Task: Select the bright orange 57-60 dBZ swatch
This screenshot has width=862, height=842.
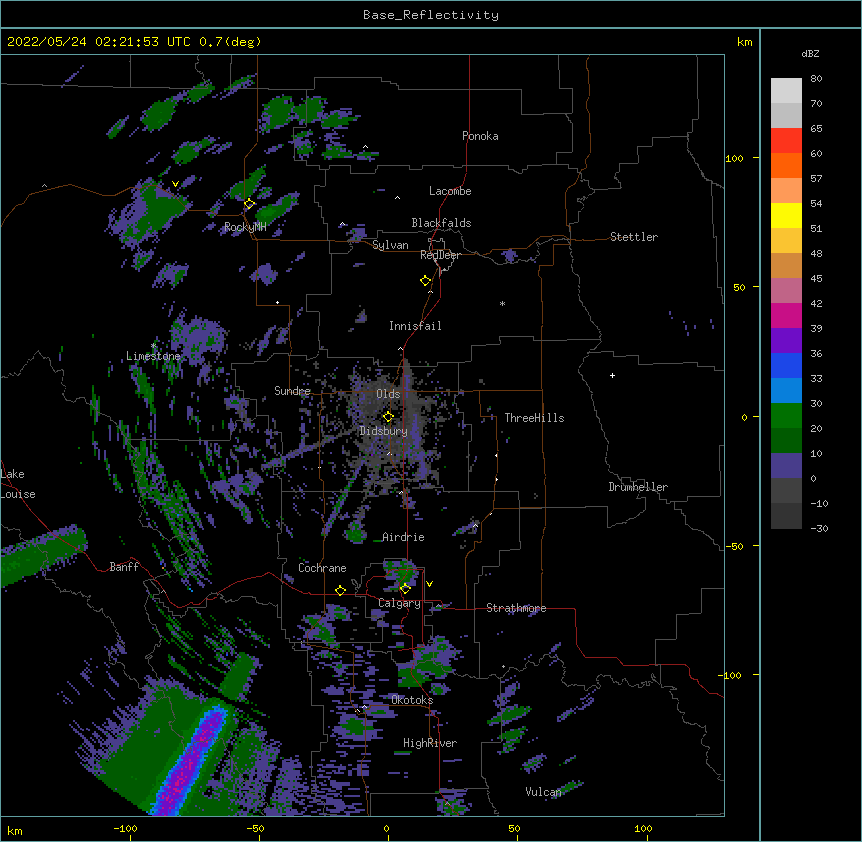Action: point(786,165)
